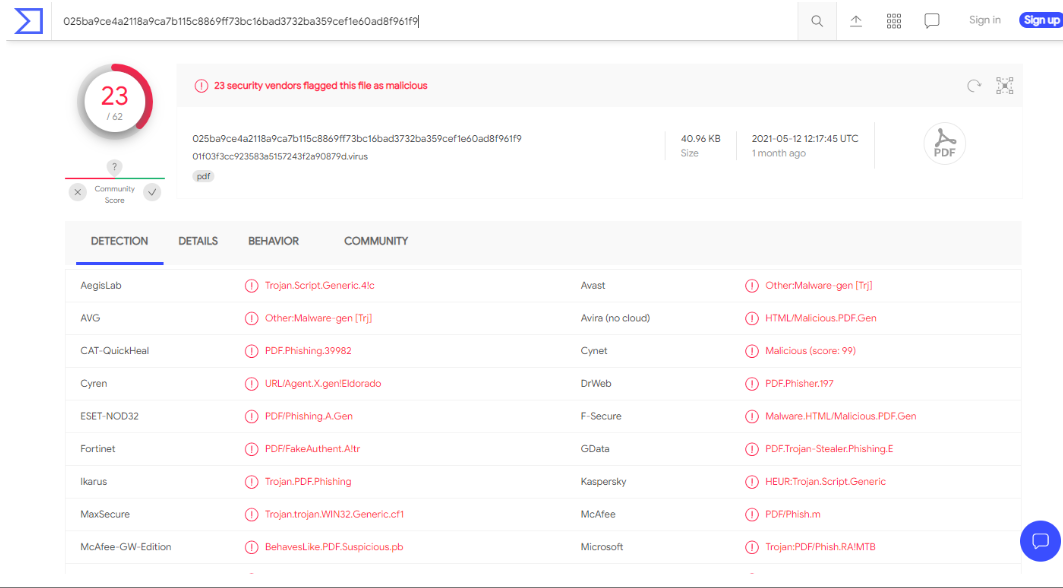Open the floating chat bubble button
Viewport: 1063px width, 588px height.
(1040, 541)
